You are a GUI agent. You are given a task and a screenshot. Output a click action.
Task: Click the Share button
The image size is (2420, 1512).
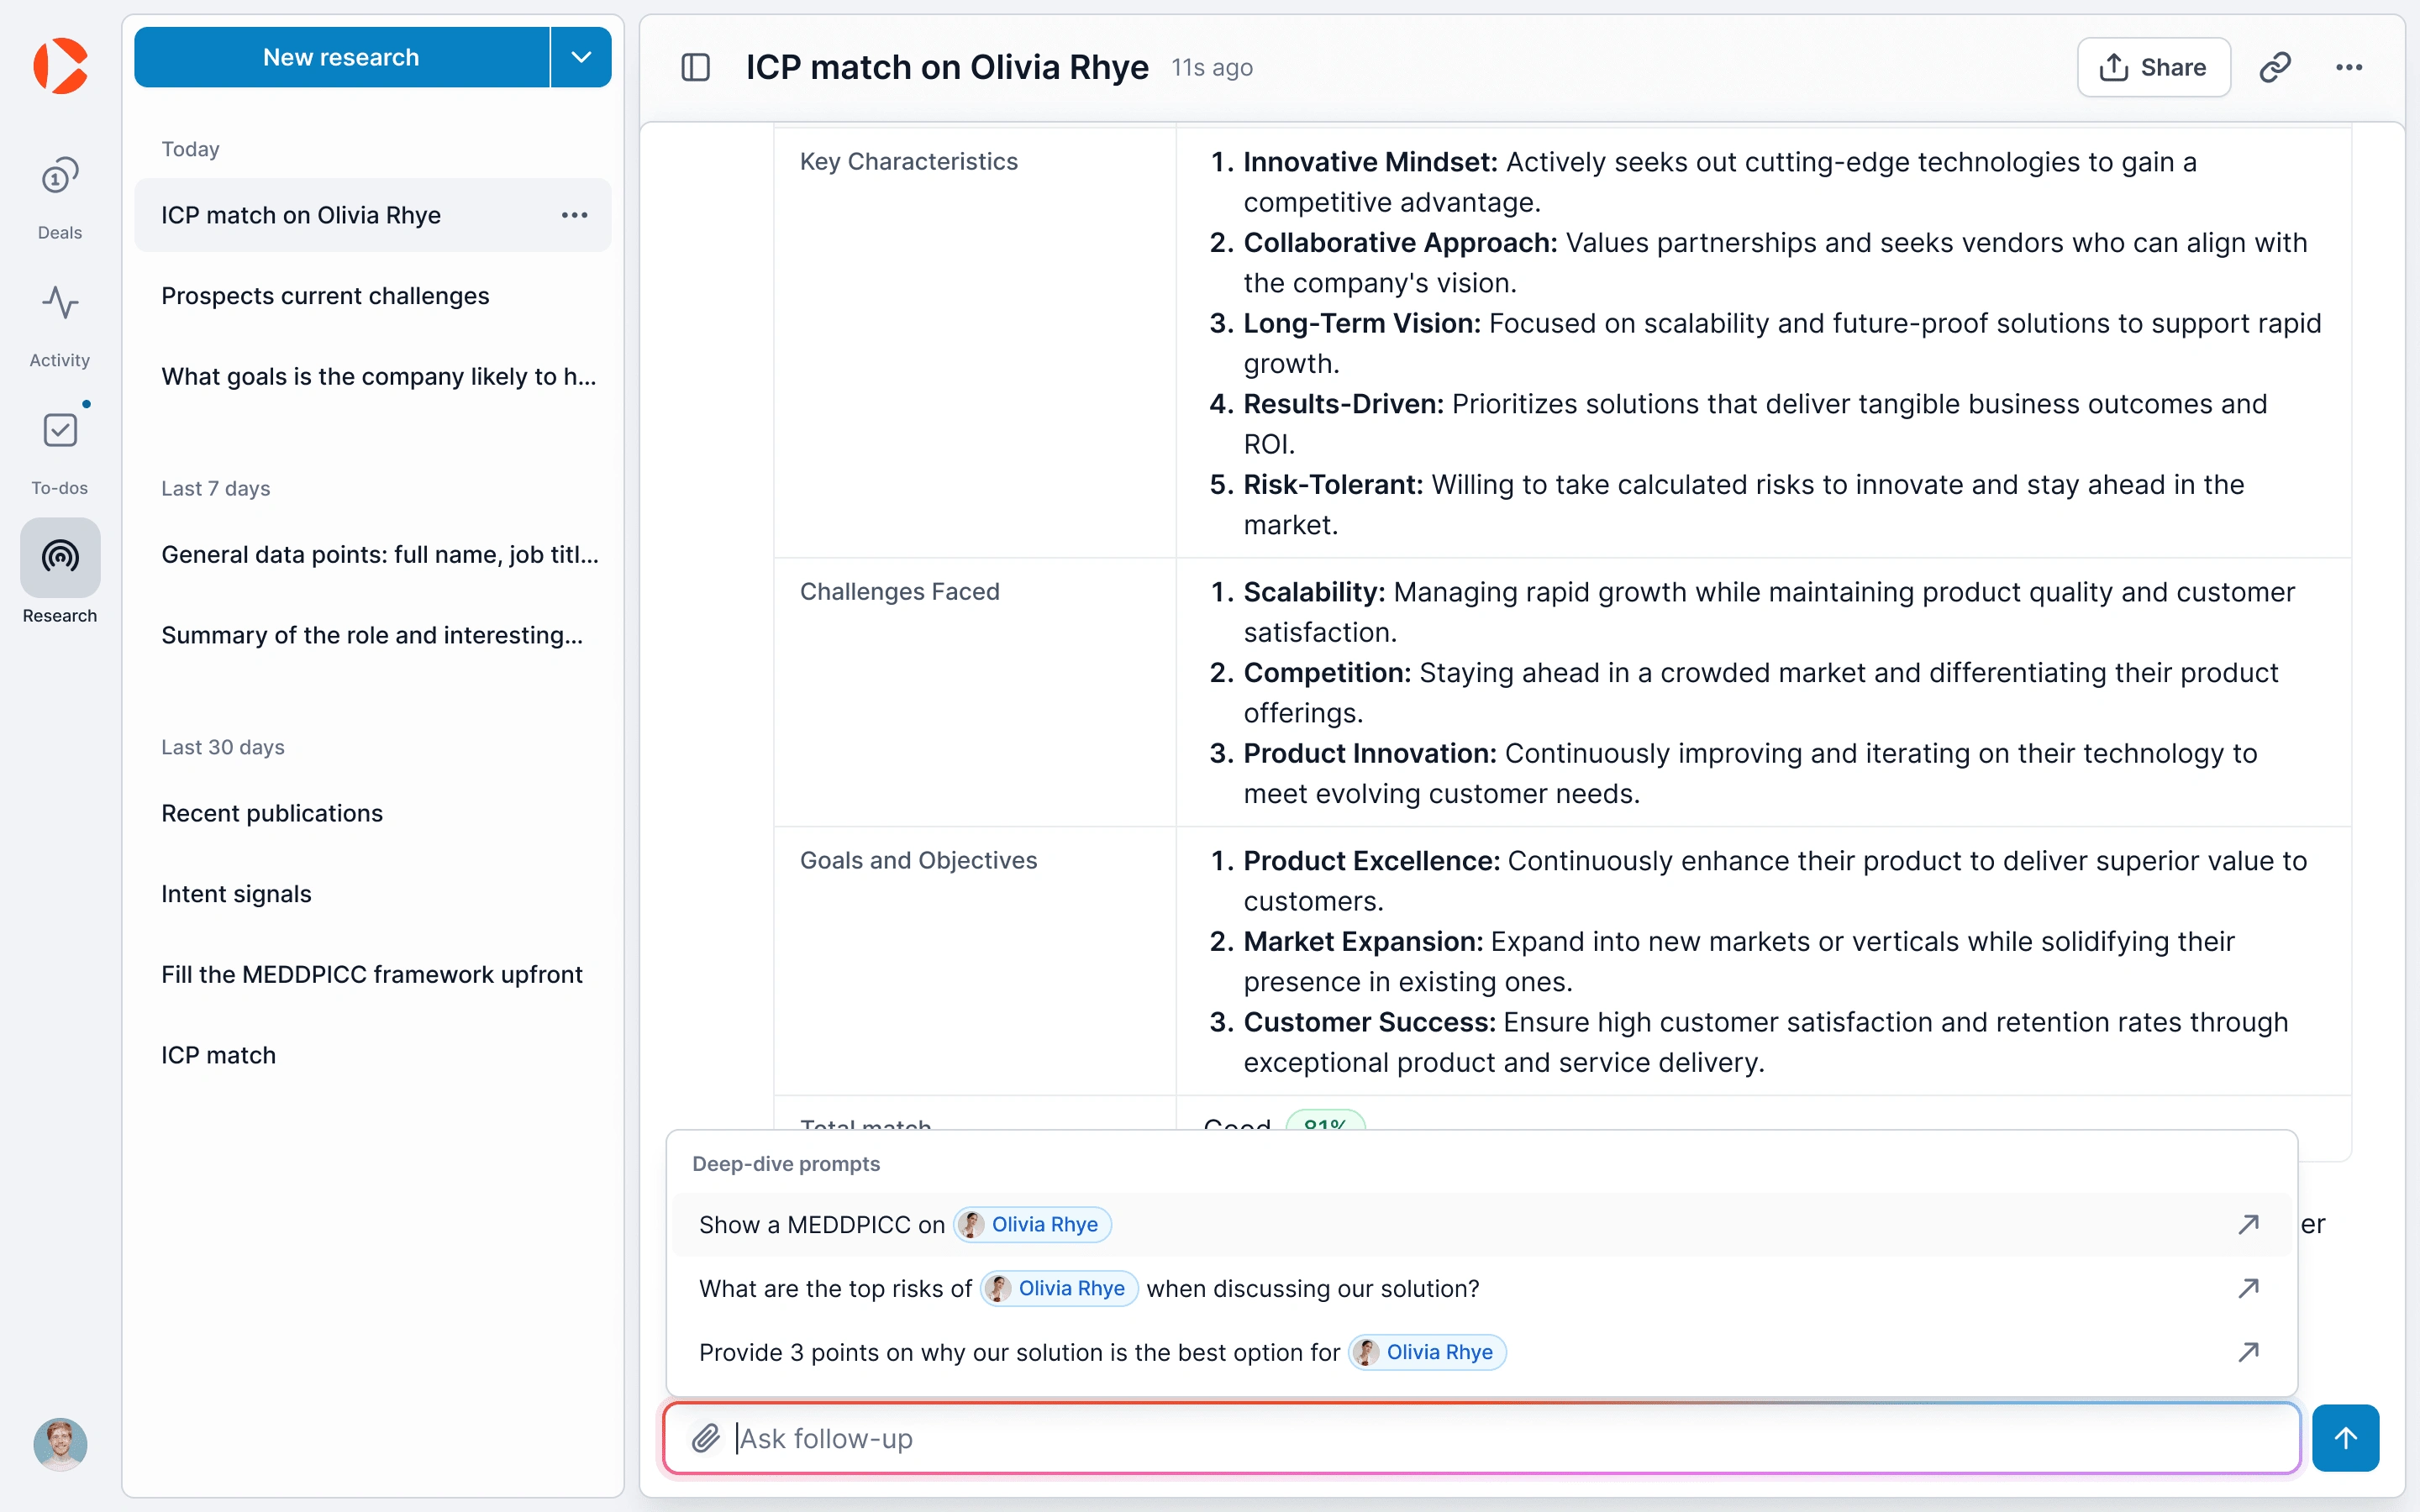(2153, 67)
